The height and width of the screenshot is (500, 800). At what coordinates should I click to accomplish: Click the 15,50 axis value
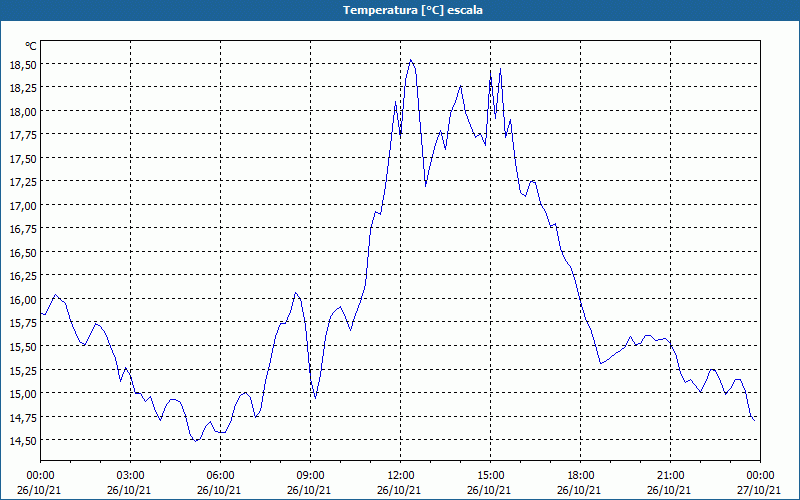23,346
